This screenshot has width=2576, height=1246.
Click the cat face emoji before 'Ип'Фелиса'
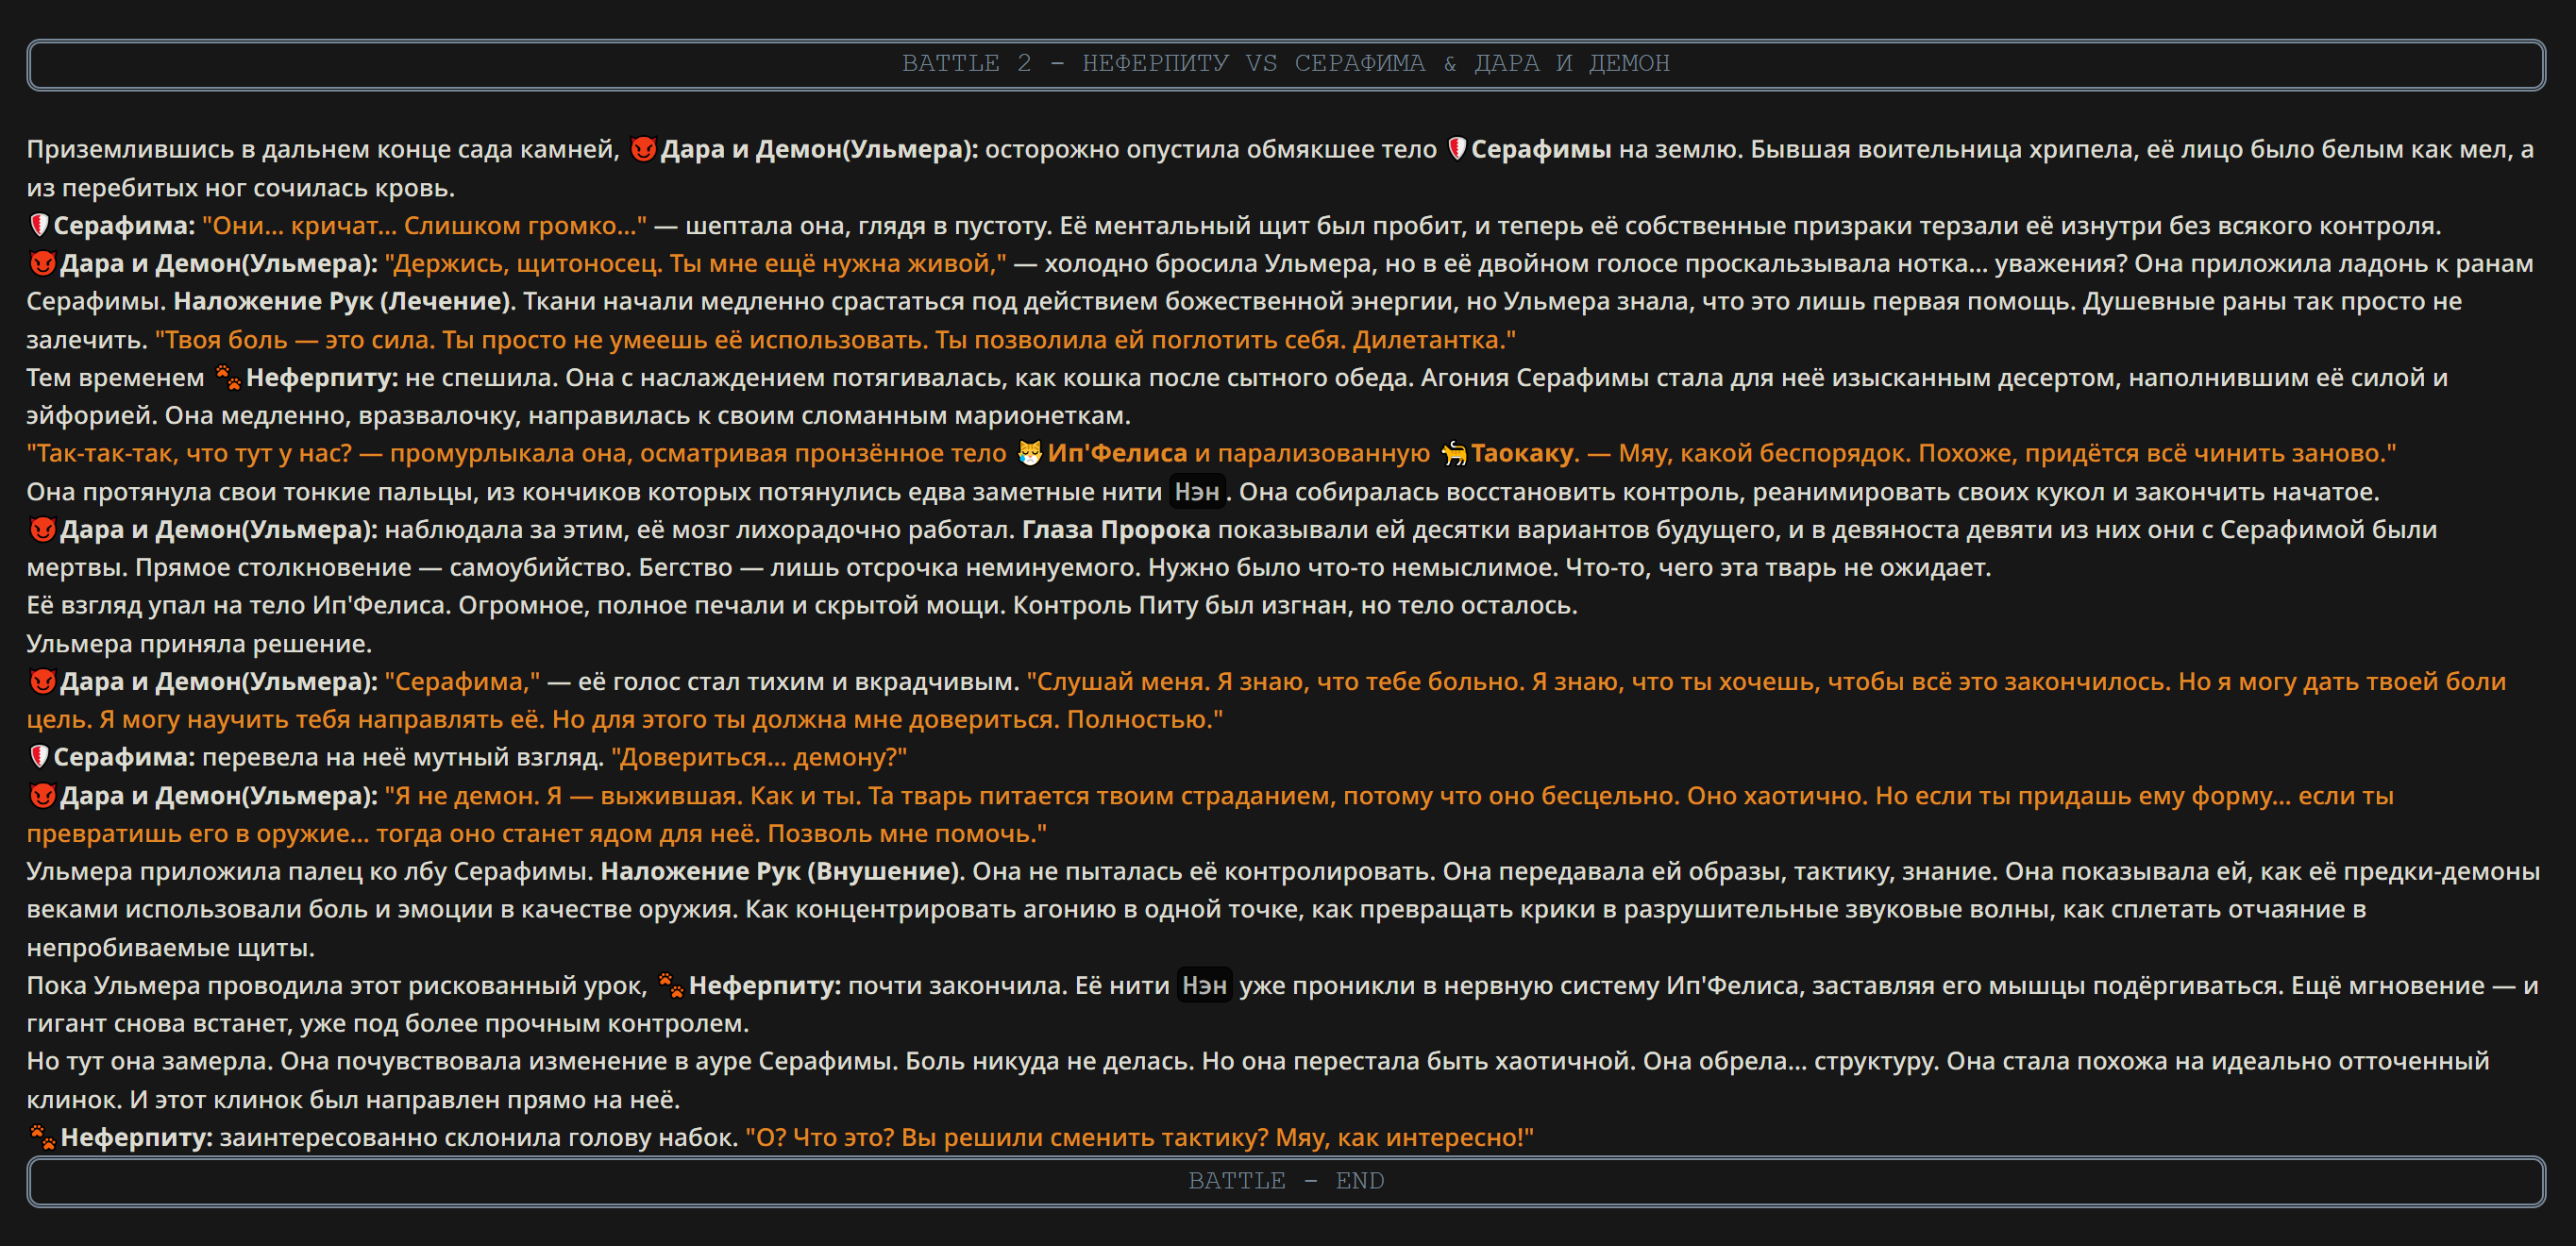[1029, 453]
